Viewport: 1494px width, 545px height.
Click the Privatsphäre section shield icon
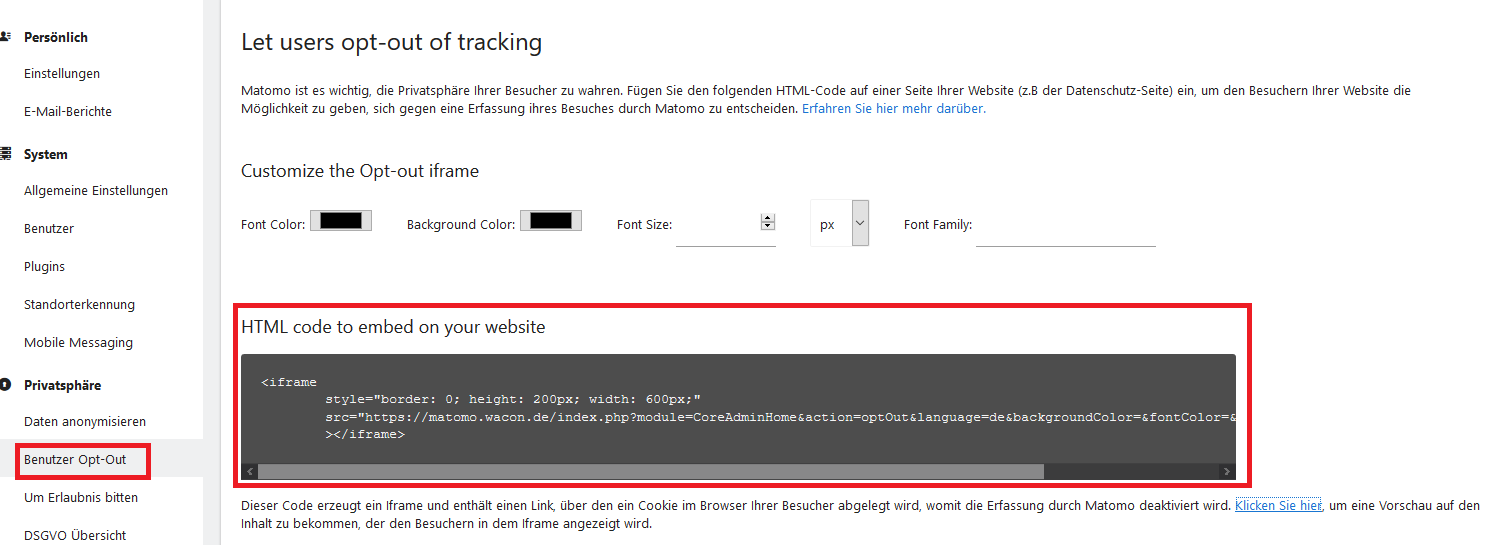point(5,385)
